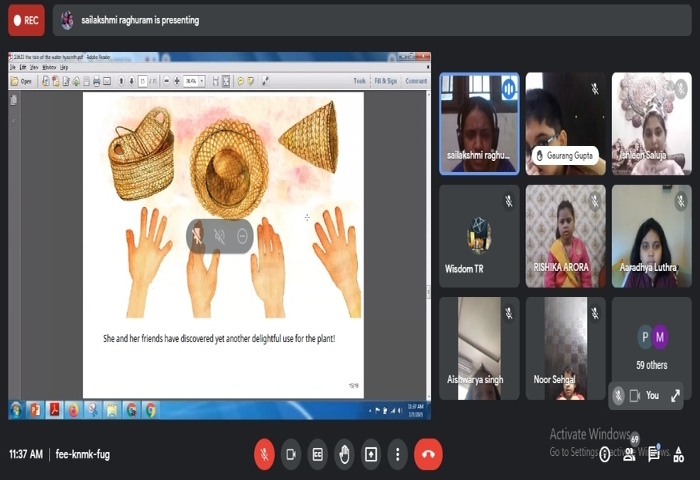Leave the call with the red hang-up button
This screenshot has height=480, width=700.
429,455
